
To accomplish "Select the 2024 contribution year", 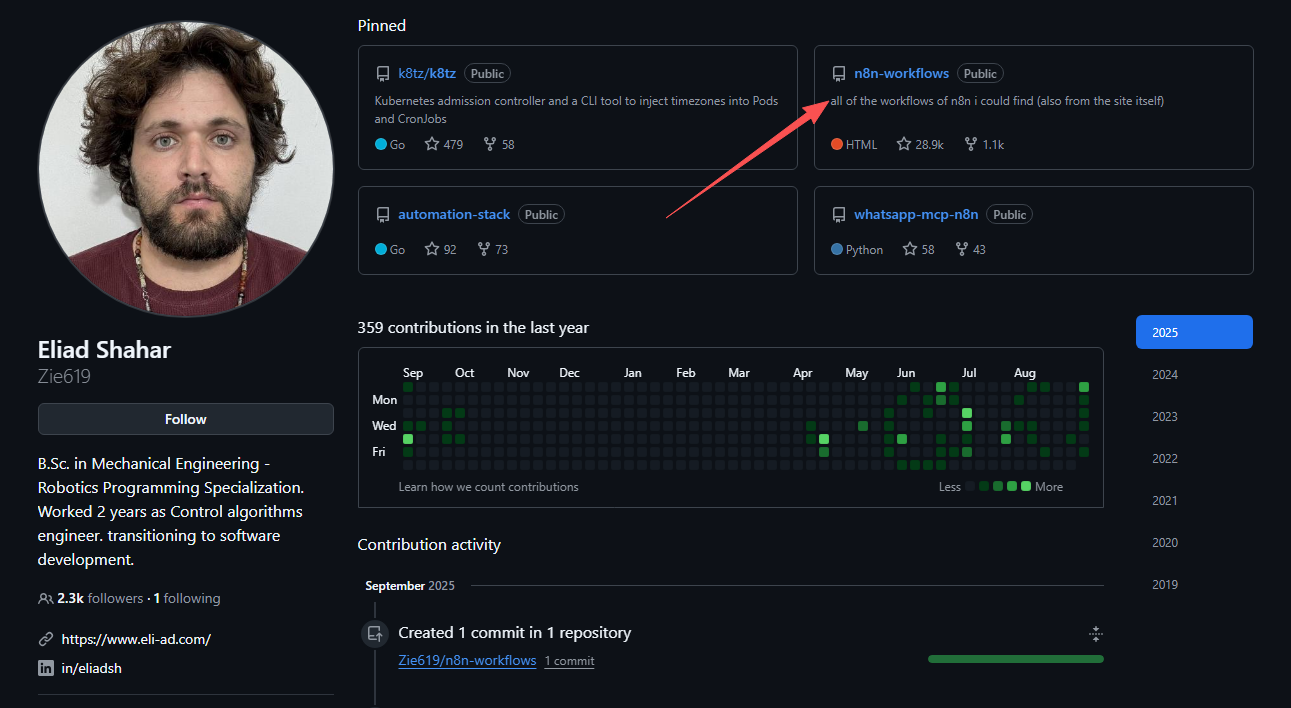I will [1194, 374].
